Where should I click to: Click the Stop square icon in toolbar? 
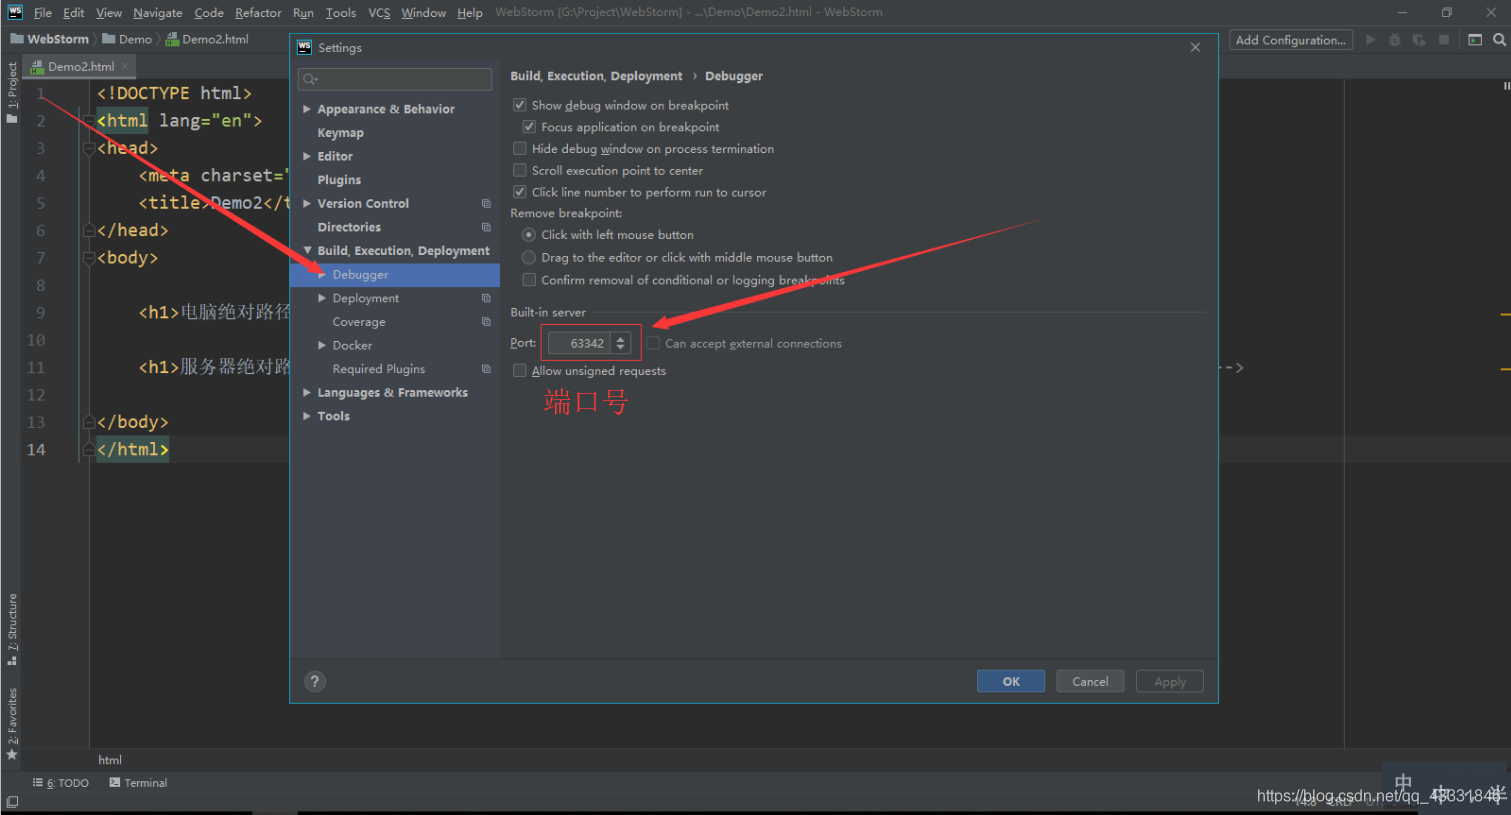pos(1444,40)
